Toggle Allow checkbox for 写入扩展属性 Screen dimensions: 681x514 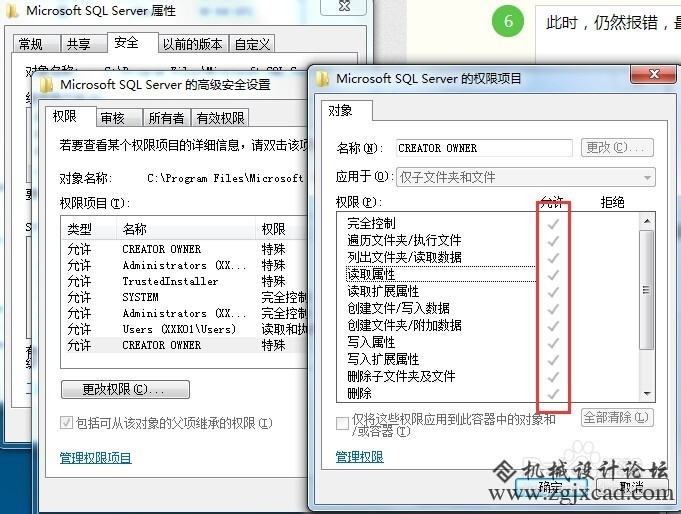pyautogui.click(x=553, y=360)
